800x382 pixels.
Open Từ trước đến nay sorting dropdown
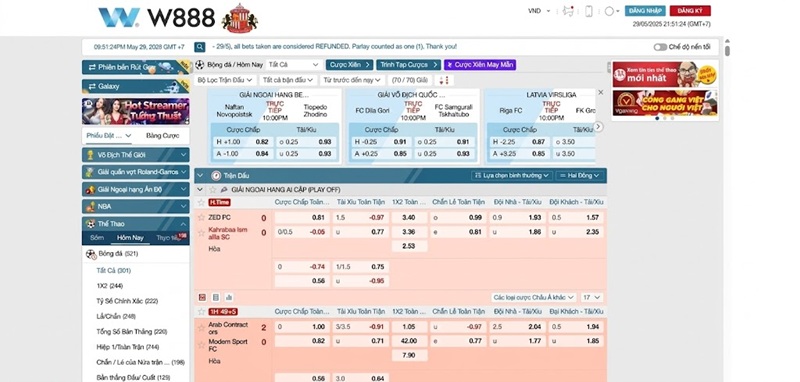coord(352,80)
